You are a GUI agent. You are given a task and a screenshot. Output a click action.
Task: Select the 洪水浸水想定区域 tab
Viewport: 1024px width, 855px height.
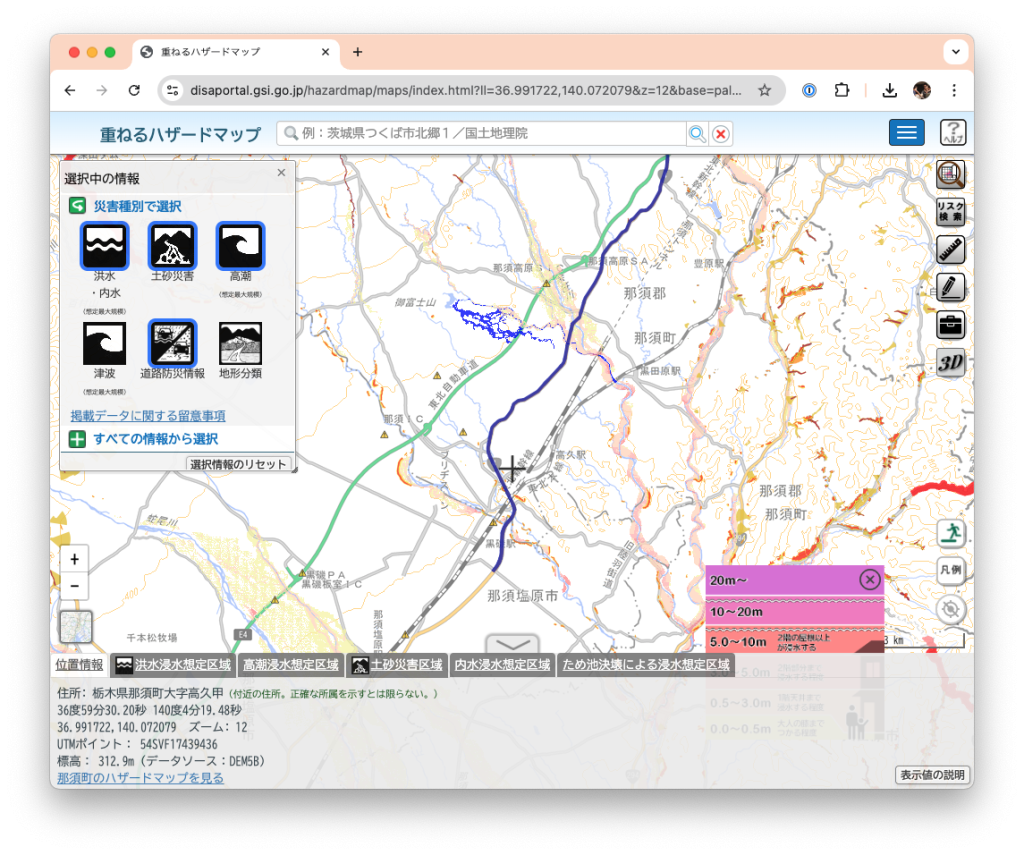click(174, 665)
